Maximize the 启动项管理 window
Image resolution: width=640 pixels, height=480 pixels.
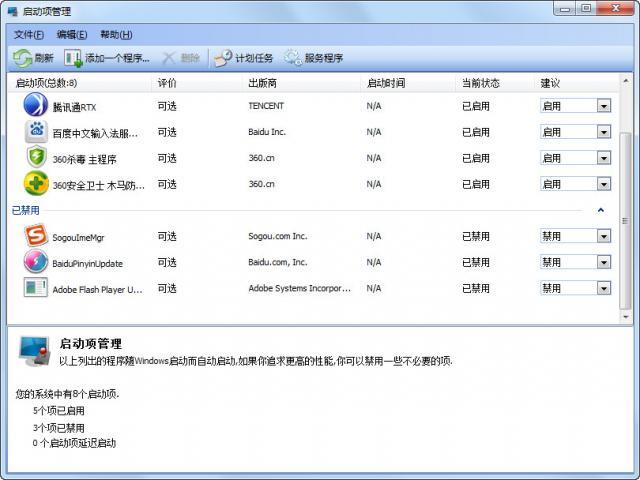coord(586,8)
